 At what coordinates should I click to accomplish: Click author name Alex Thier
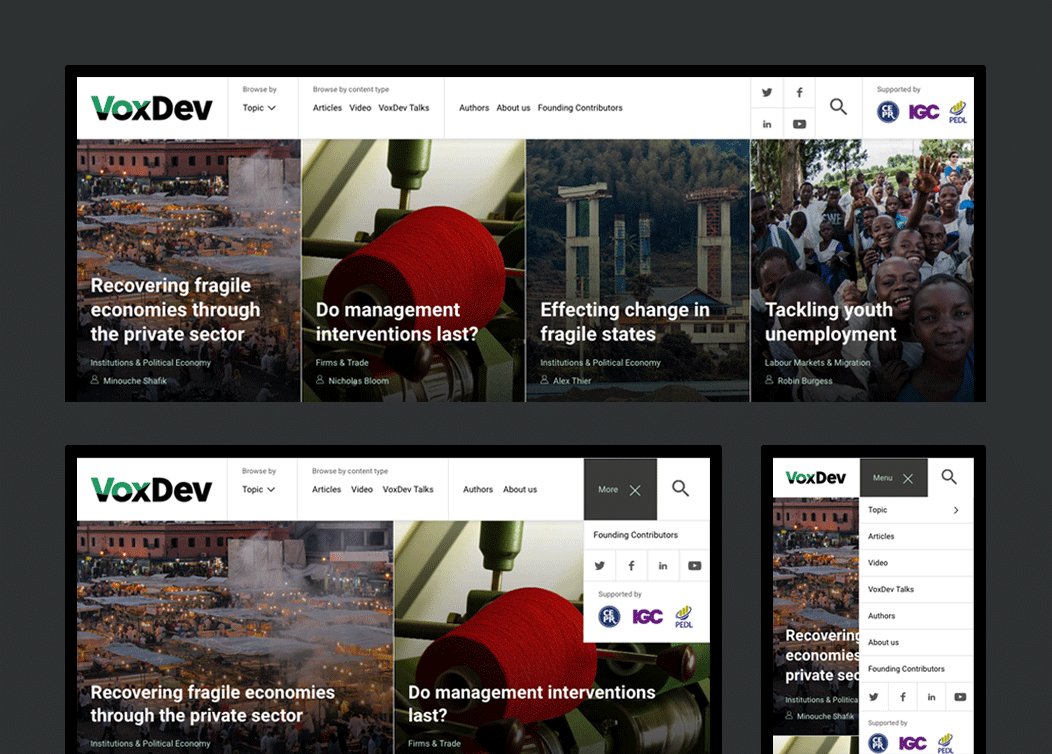[x=572, y=381]
